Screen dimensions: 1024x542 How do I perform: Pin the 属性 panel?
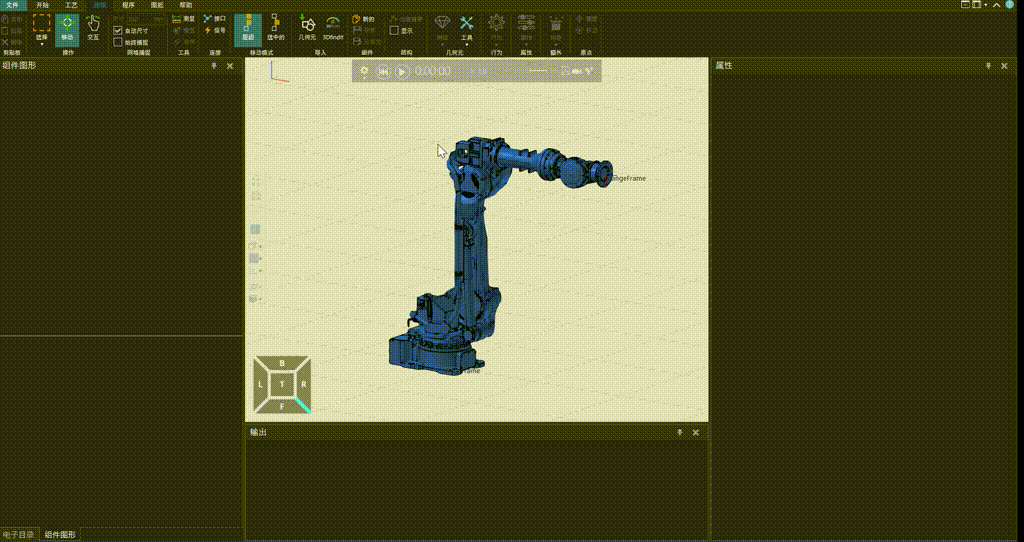click(x=988, y=66)
